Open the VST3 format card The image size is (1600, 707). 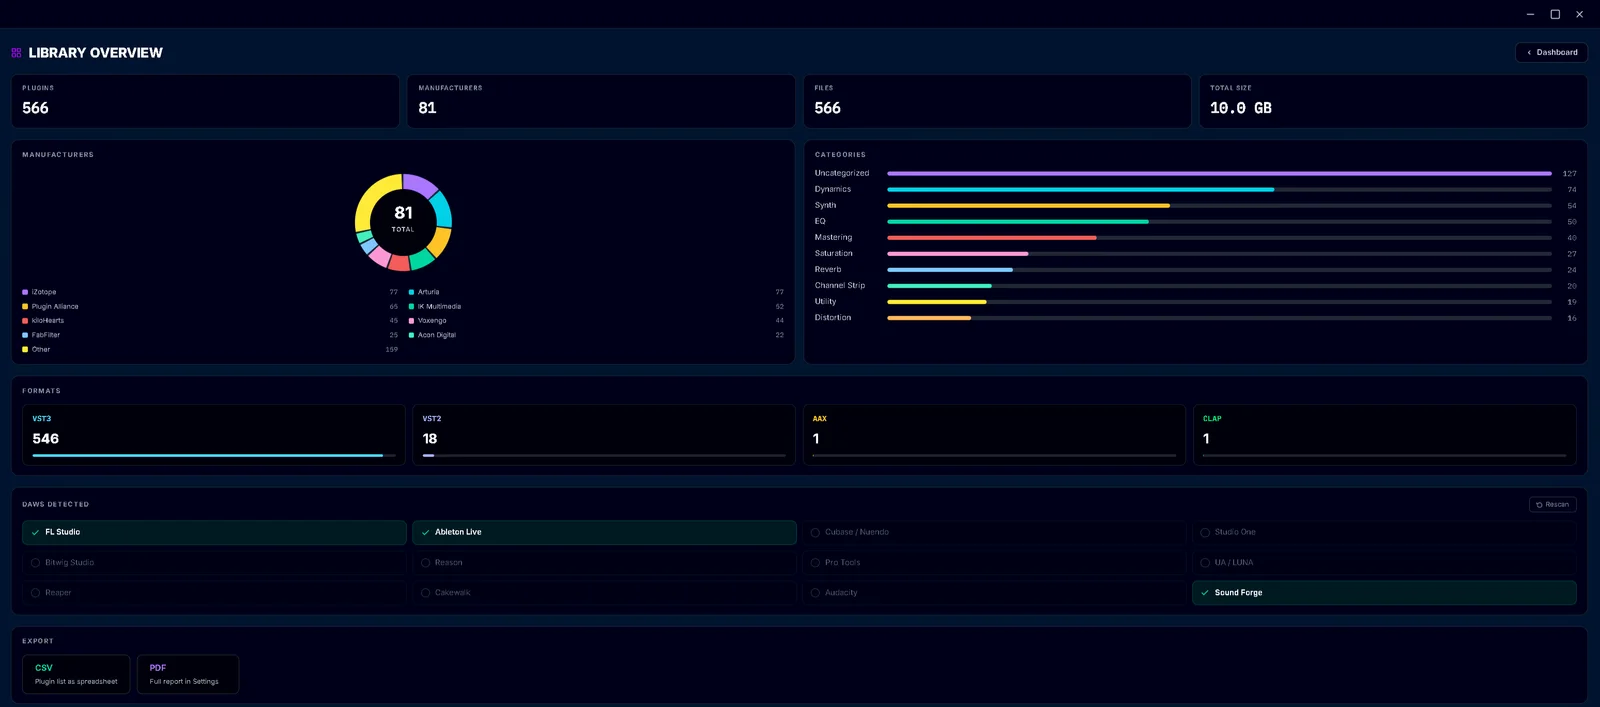point(214,435)
